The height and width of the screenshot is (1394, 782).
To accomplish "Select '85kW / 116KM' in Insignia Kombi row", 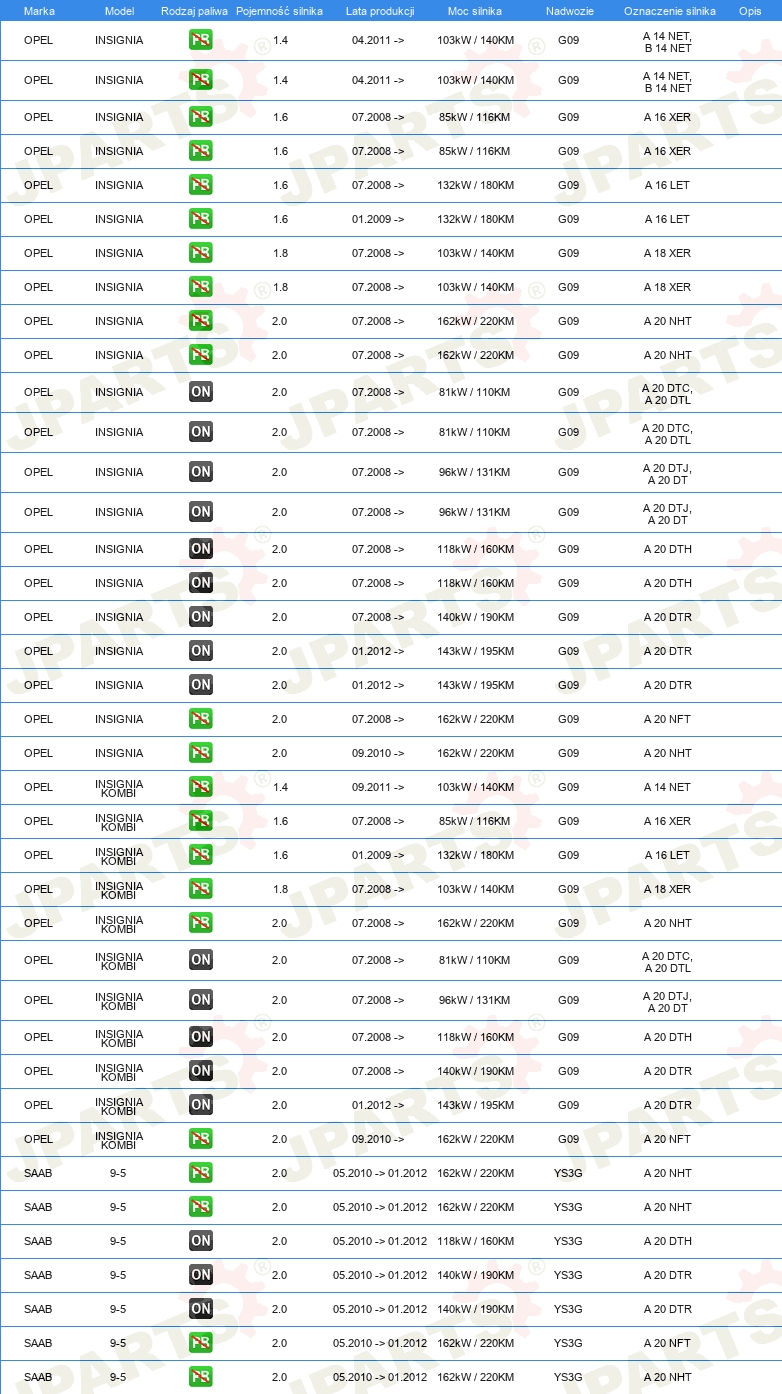I will tap(476, 821).
